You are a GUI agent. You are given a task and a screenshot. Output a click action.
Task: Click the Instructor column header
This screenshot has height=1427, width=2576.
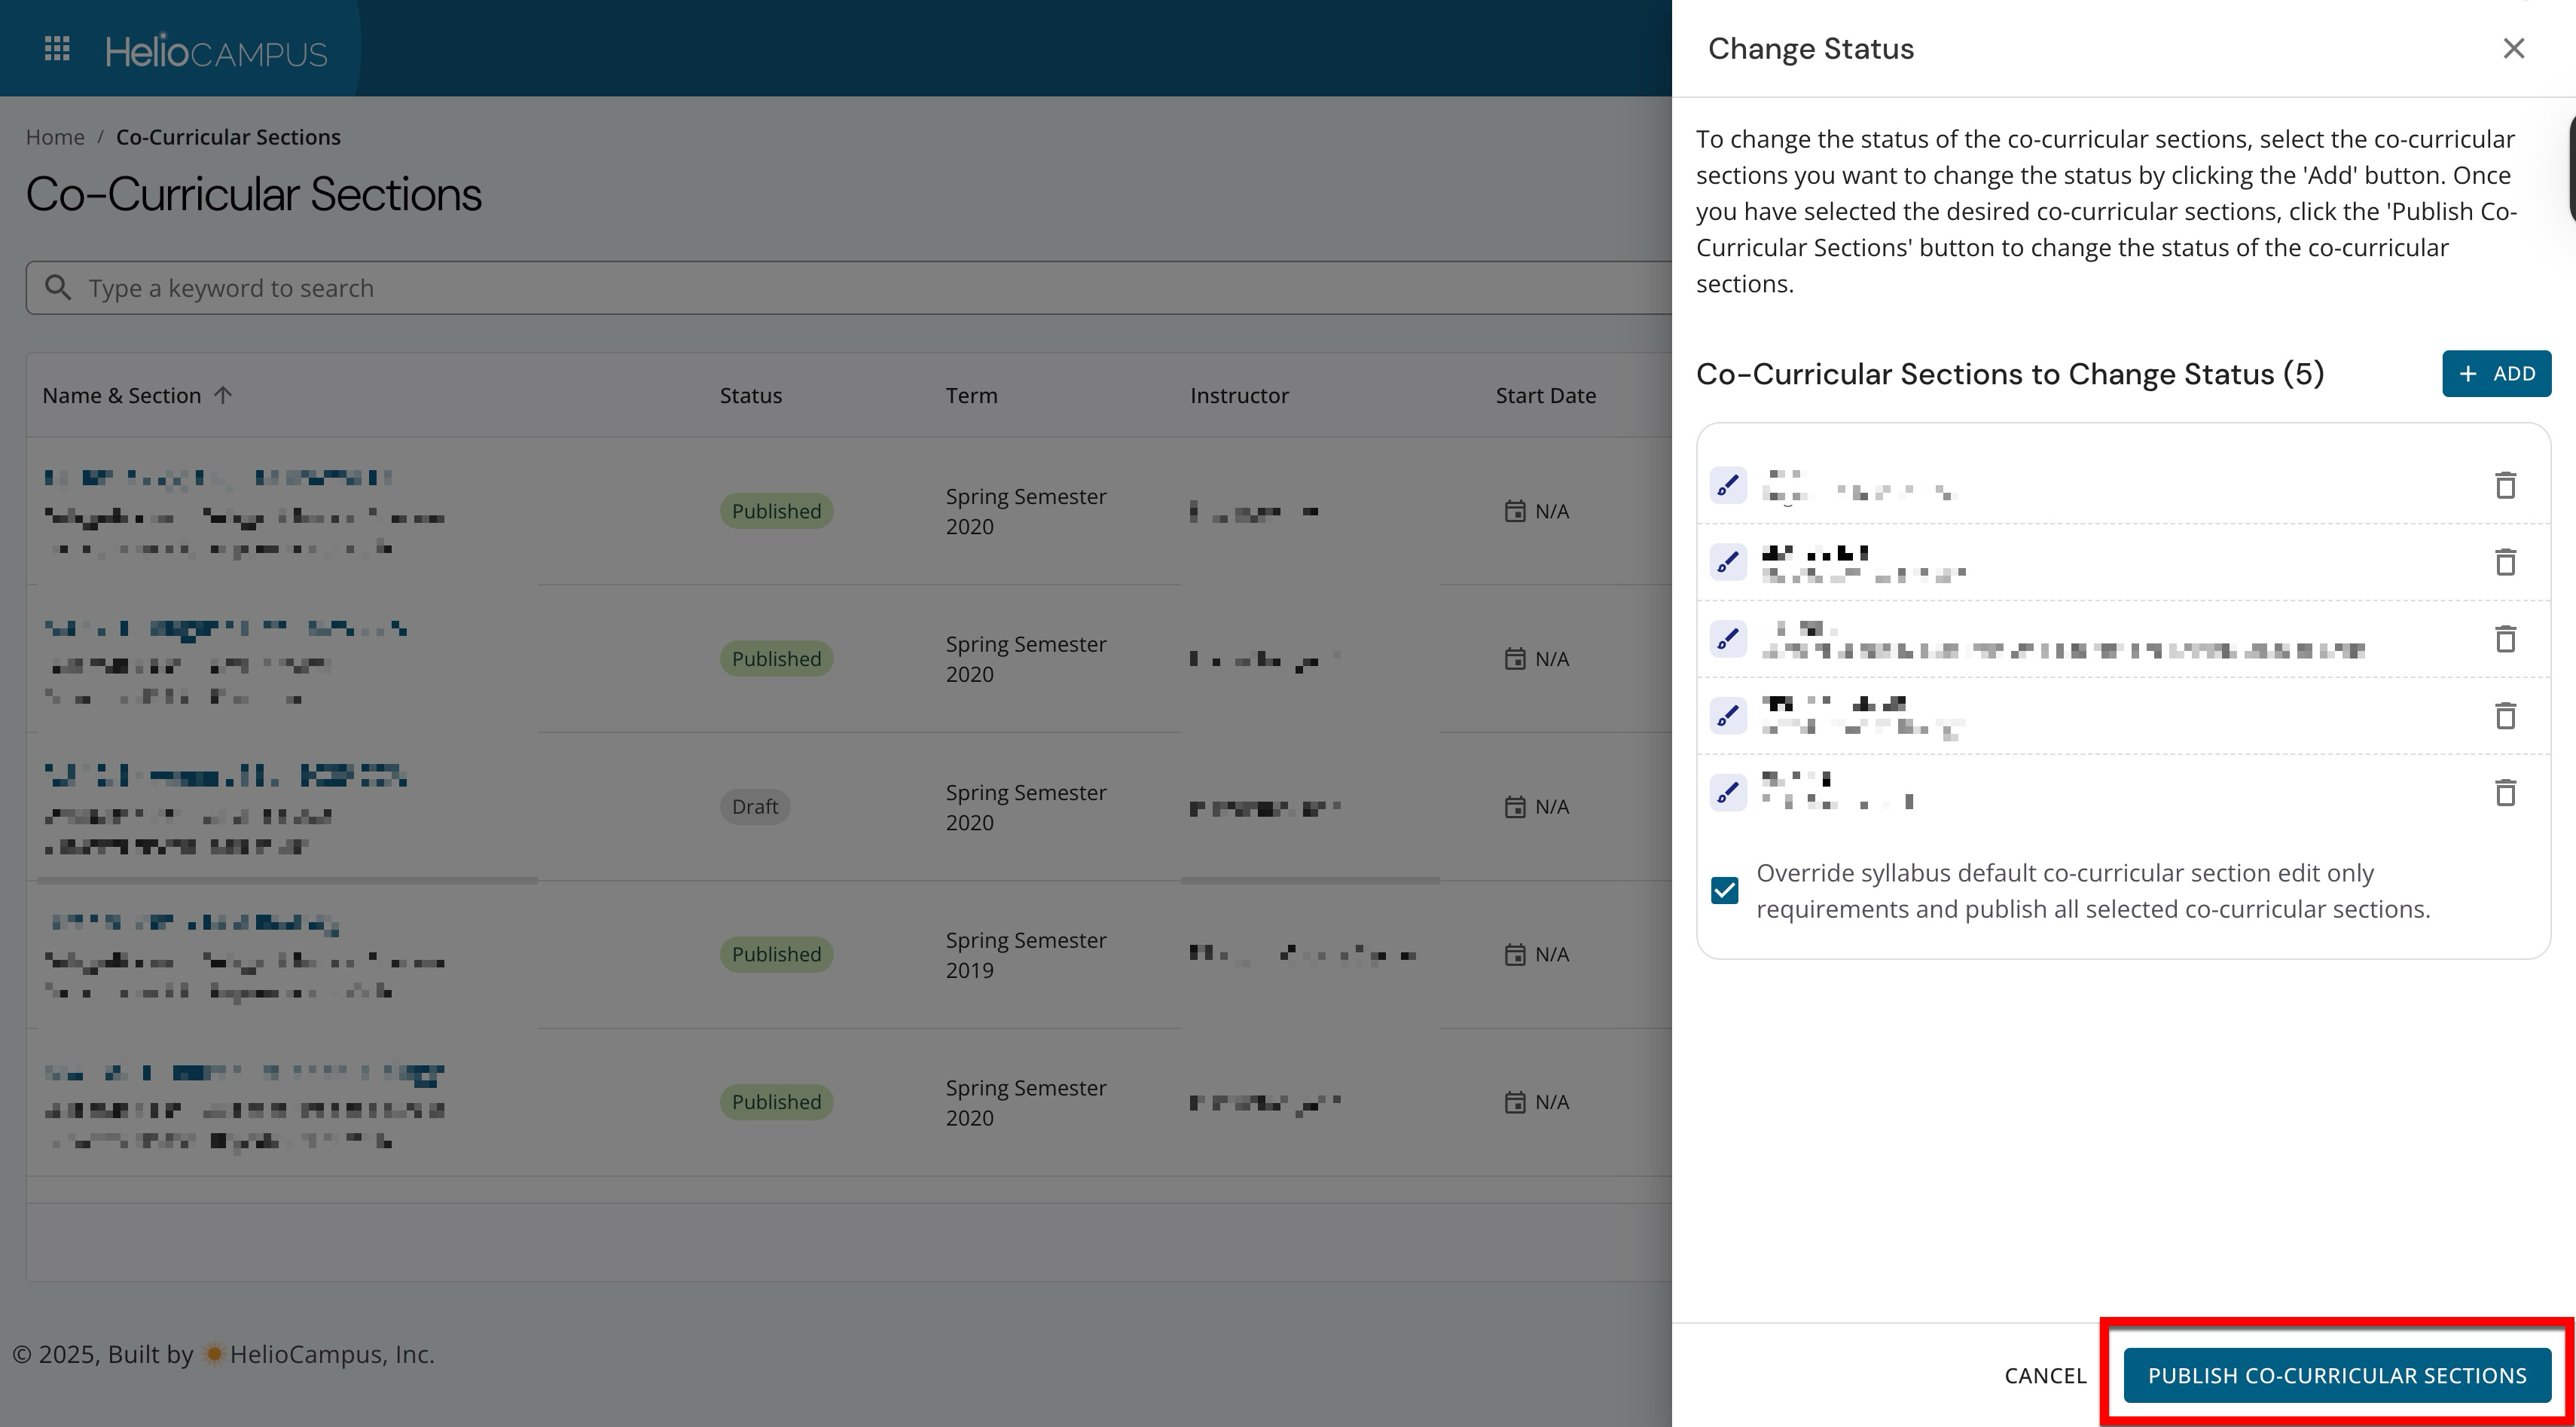pos(1239,396)
